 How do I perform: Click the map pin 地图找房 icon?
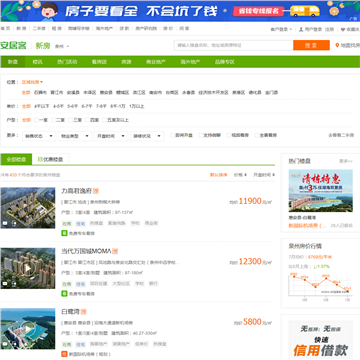pos(337,45)
